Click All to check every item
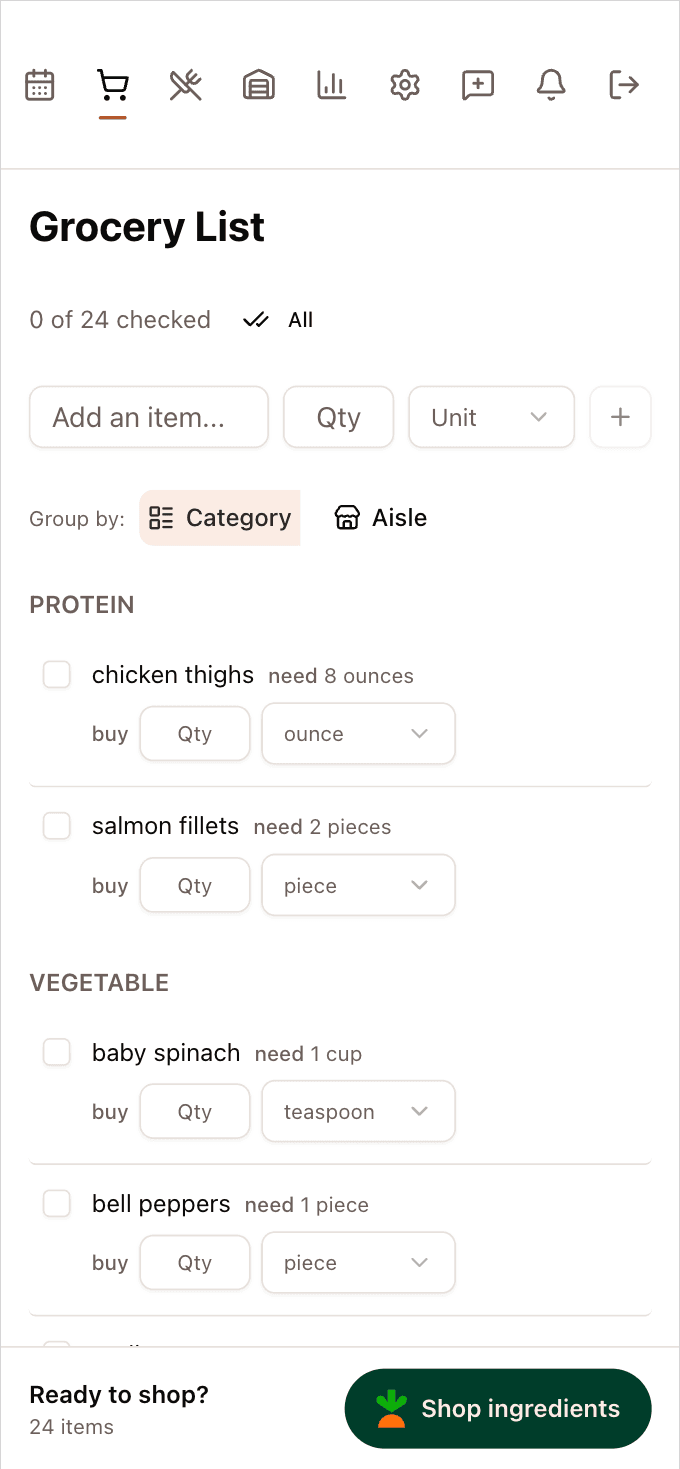This screenshot has width=680, height=1469. coord(277,319)
